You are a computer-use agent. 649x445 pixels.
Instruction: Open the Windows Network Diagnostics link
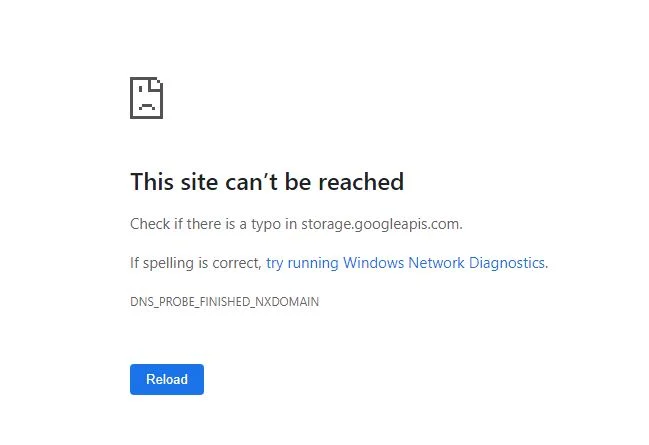(406, 263)
